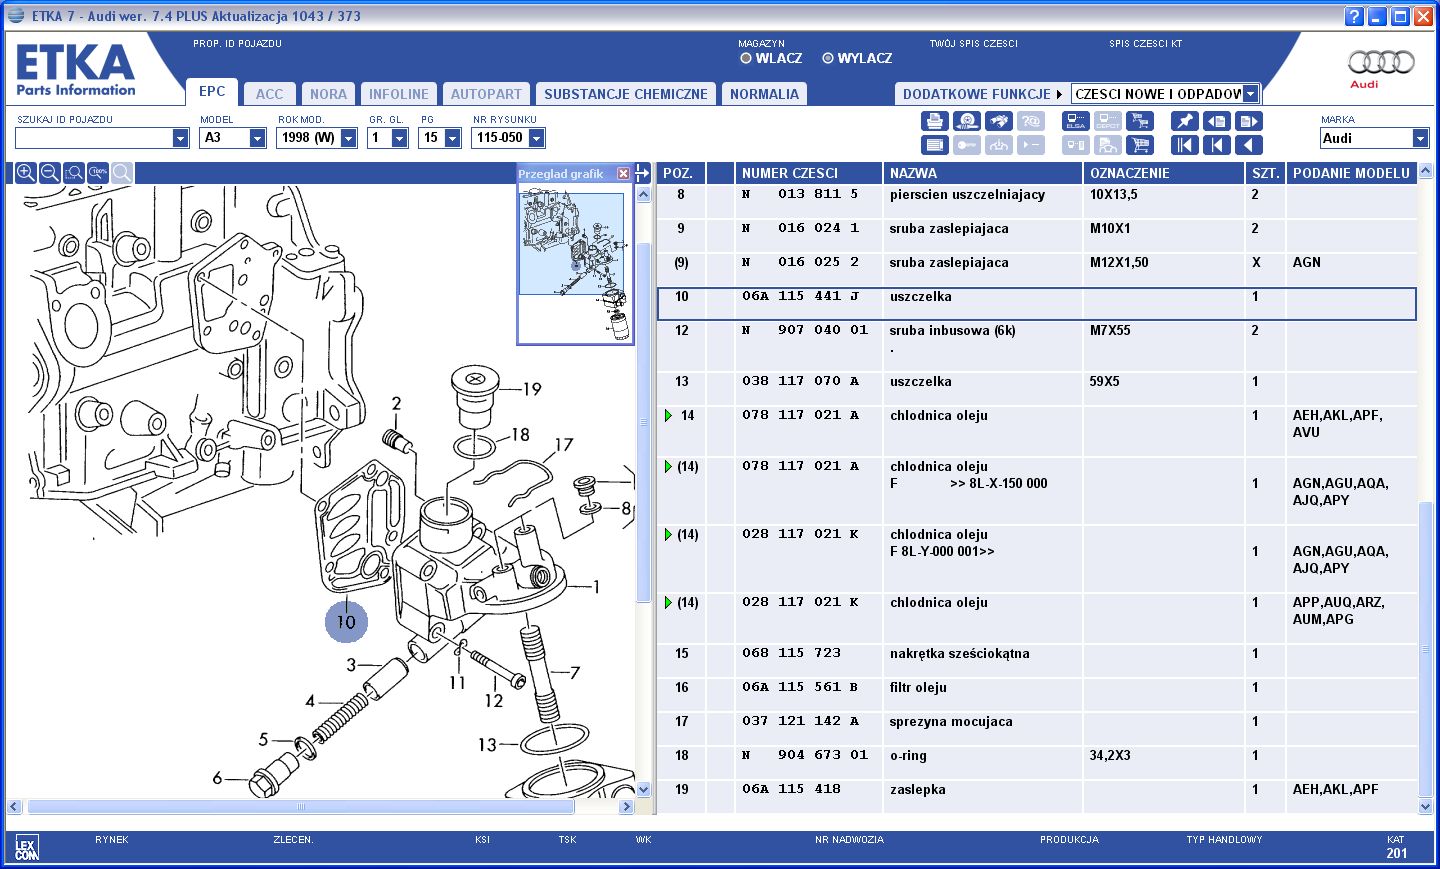Click the panel splitter arrow icon
Viewport: 1440px width, 869px height.
click(643, 173)
